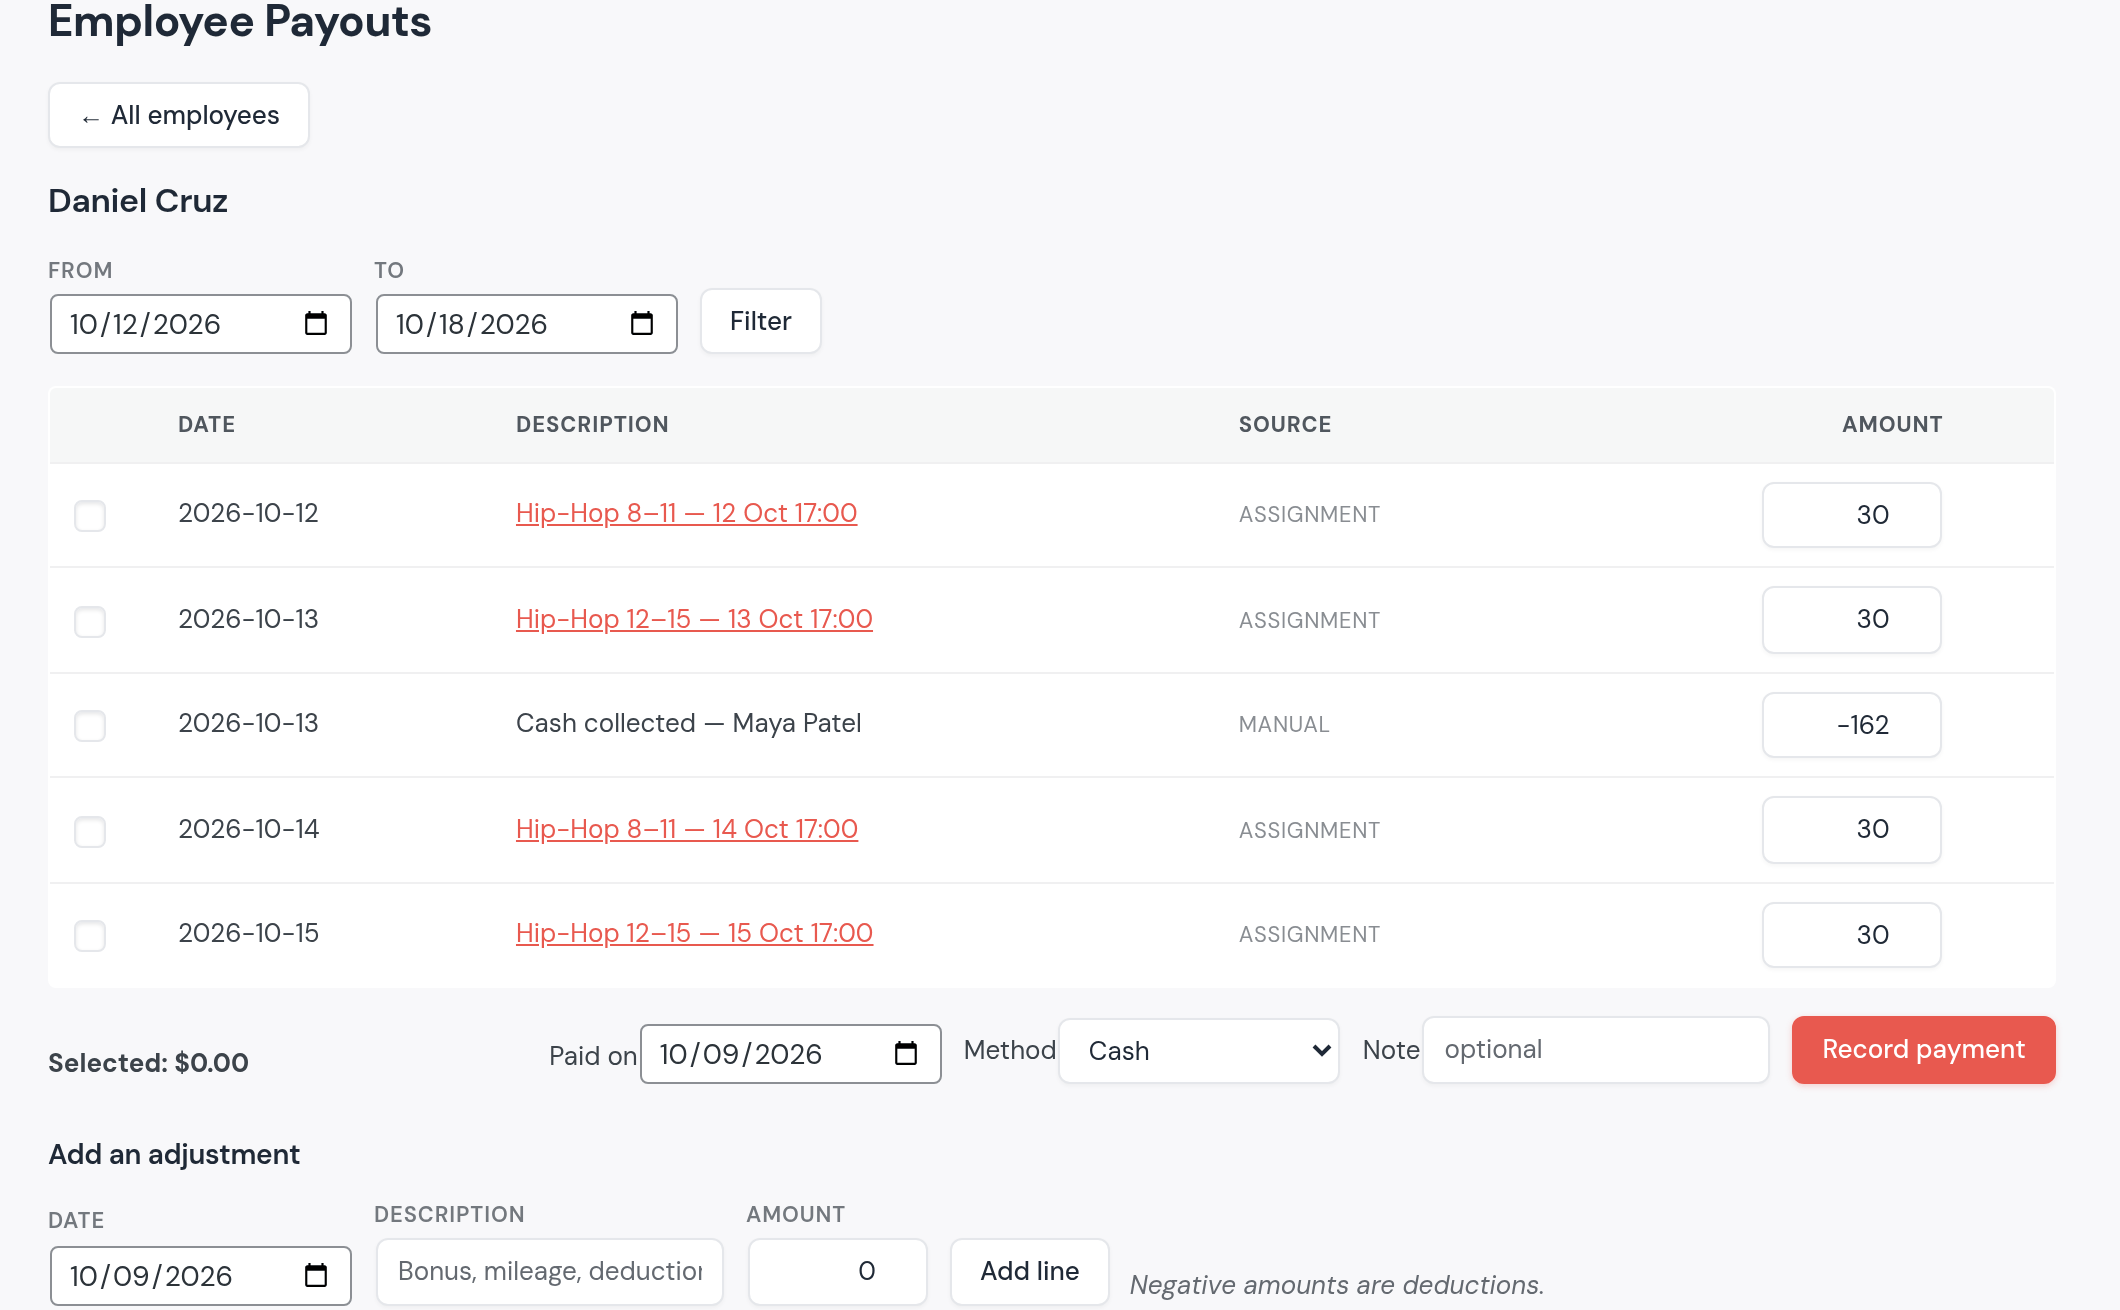Expand the Method dropdown showing Cash
Viewport: 2120px width, 1310px height.
(x=1199, y=1051)
